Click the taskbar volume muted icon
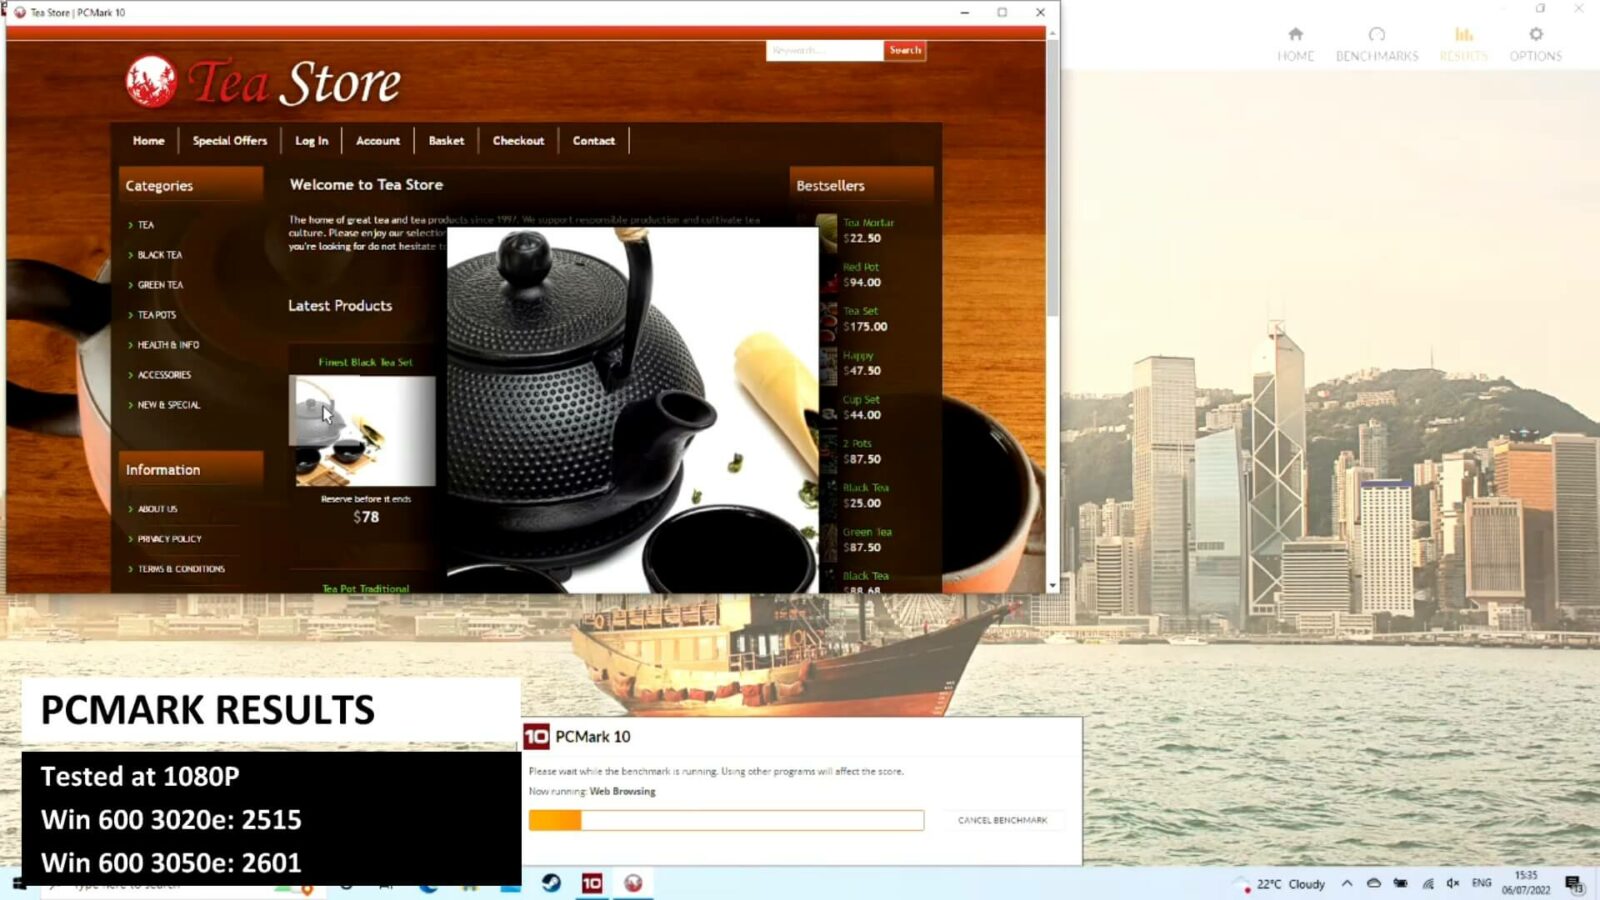 point(1453,883)
